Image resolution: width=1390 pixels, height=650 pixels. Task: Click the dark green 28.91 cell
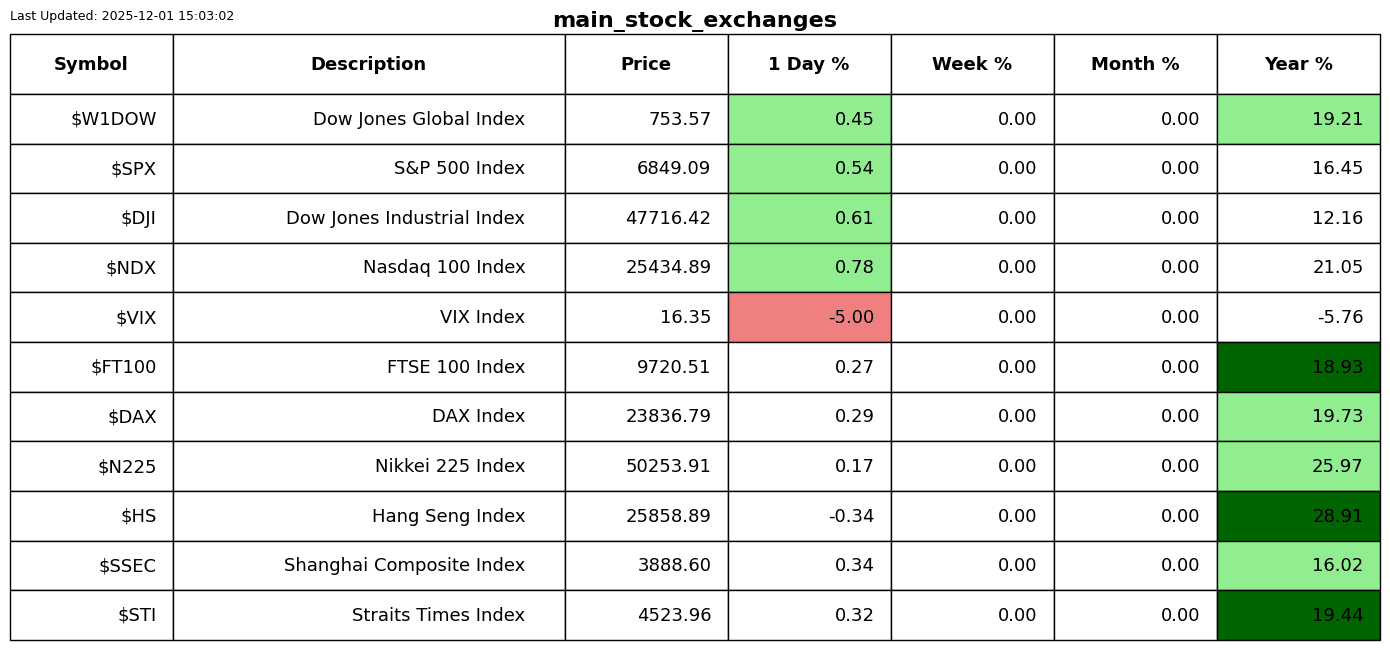tap(1298, 516)
